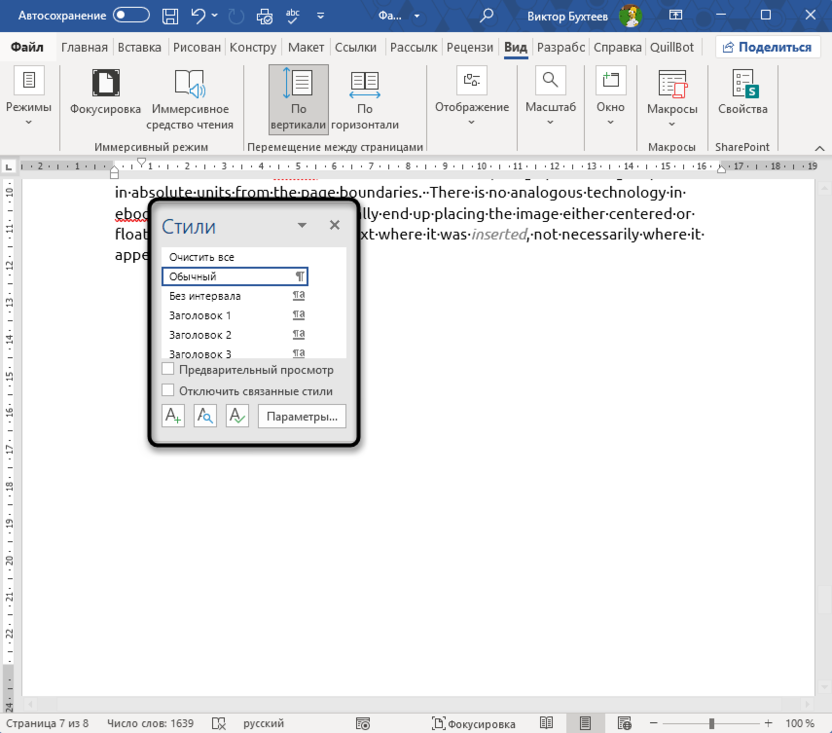This screenshot has height=733, width=832.
Task: Toggle the Автосохранение switch
Action: (x=132, y=16)
